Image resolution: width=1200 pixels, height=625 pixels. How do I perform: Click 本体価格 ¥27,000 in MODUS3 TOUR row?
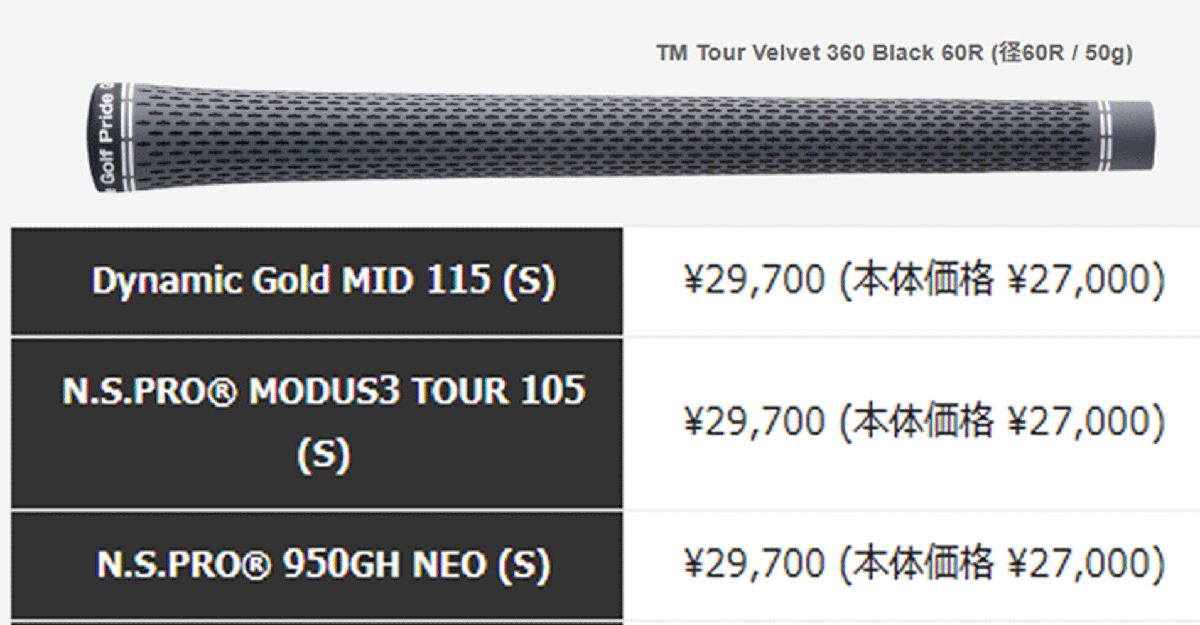1001,422
